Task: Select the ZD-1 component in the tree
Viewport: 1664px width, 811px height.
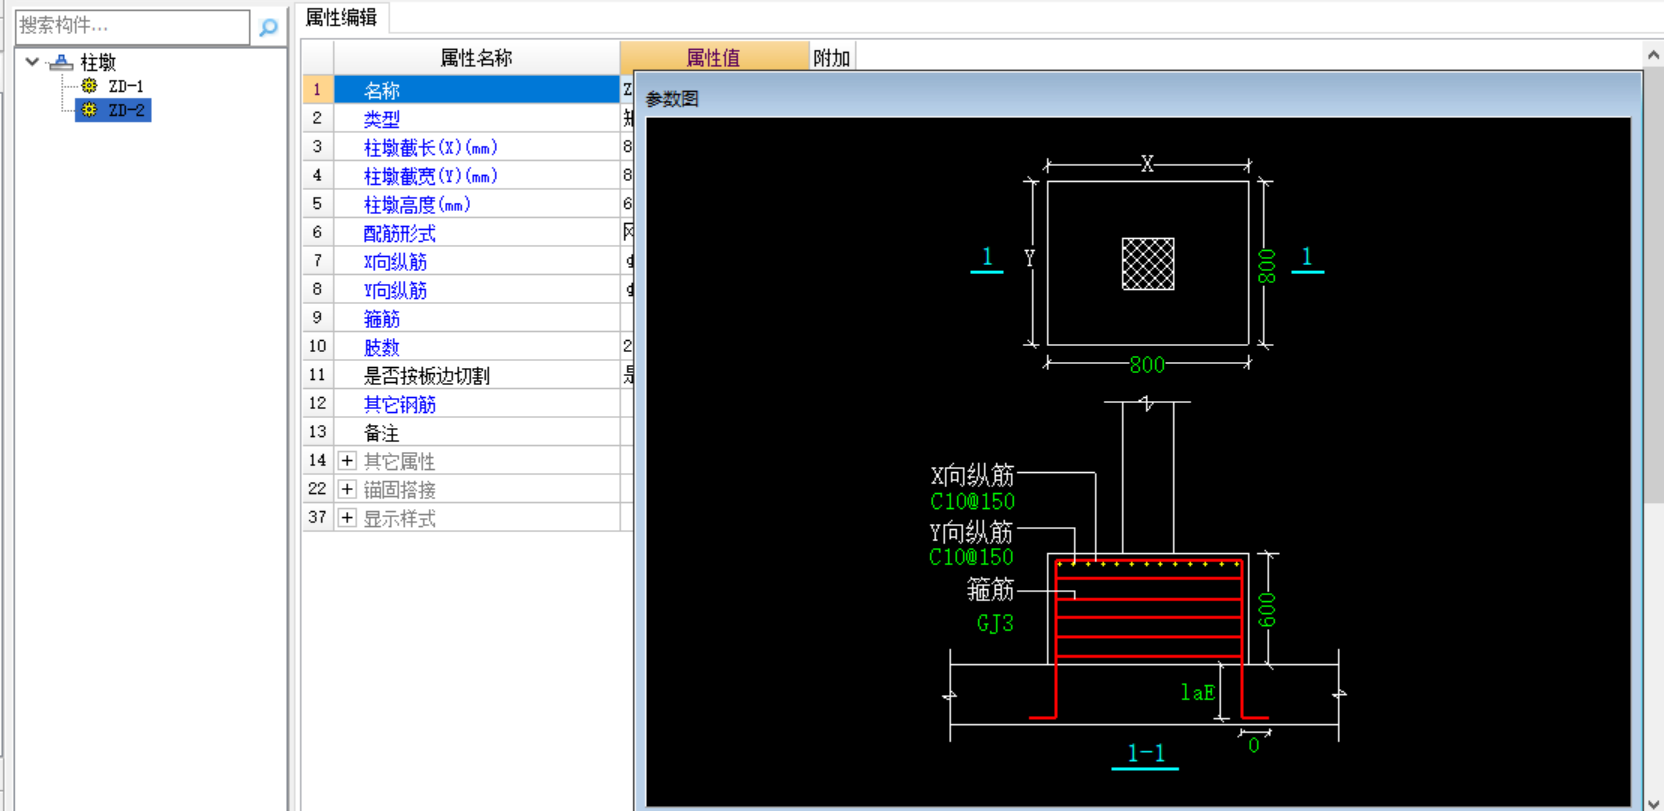Action: [126, 86]
